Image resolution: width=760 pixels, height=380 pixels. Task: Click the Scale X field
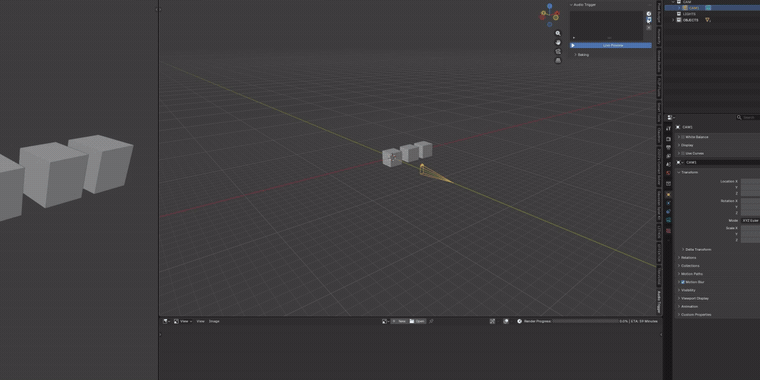click(750, 228)
